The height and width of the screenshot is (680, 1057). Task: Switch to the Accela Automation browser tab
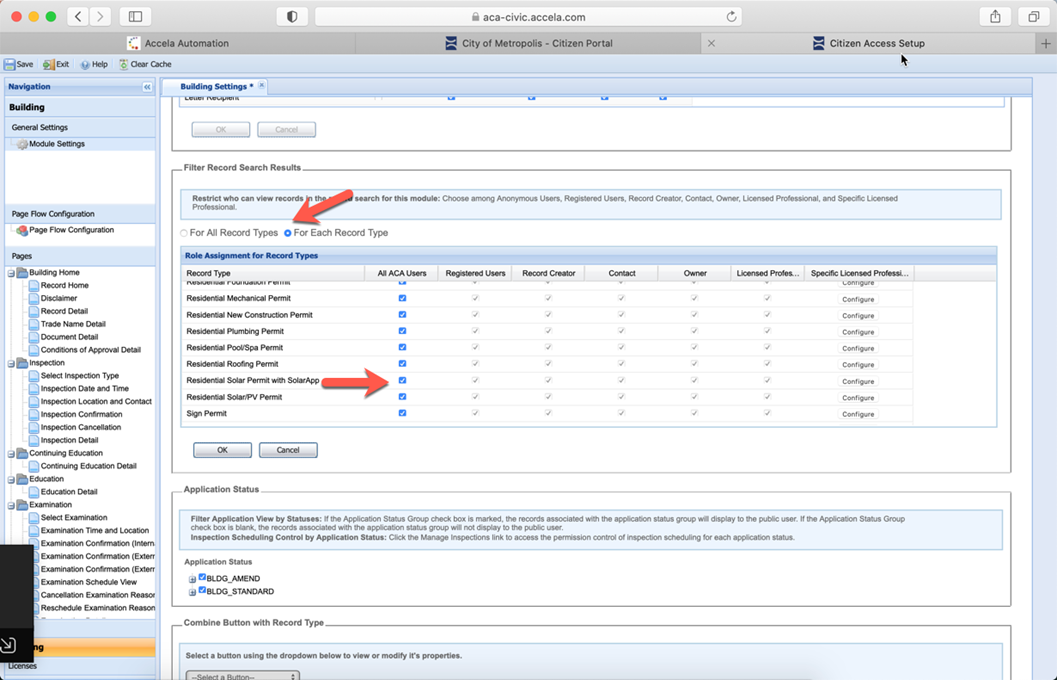(179, 43)
